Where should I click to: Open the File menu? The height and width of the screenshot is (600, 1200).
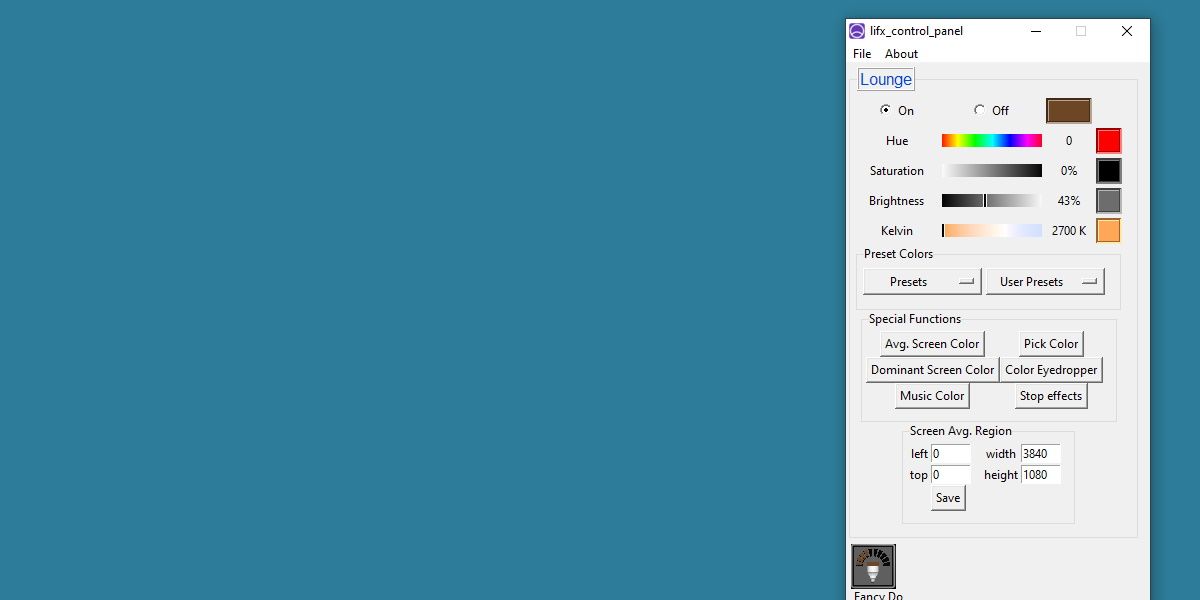(862, 54)
